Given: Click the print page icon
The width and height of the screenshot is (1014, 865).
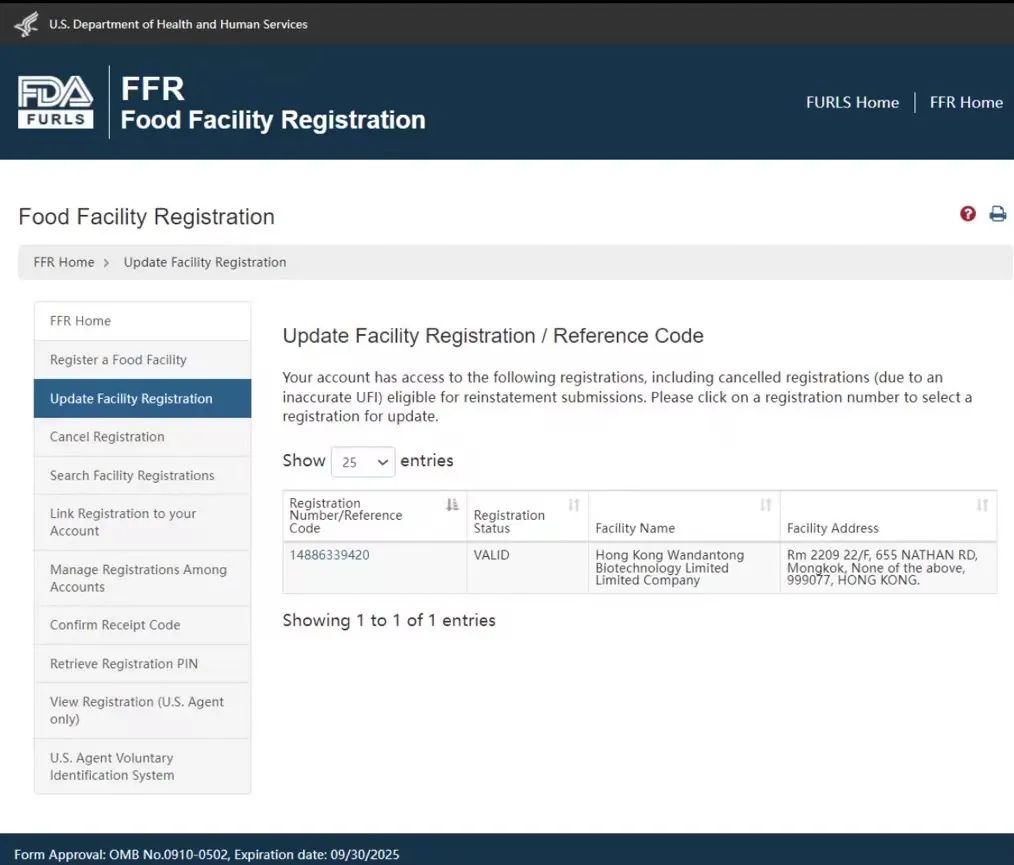Looking at the screenshot, I should (x=998, y=214).
